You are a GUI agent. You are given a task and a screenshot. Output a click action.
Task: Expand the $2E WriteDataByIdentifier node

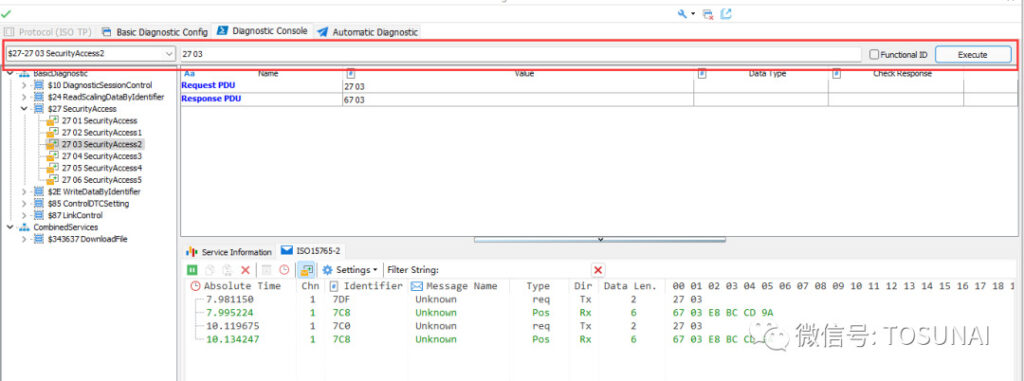point(24,191)
